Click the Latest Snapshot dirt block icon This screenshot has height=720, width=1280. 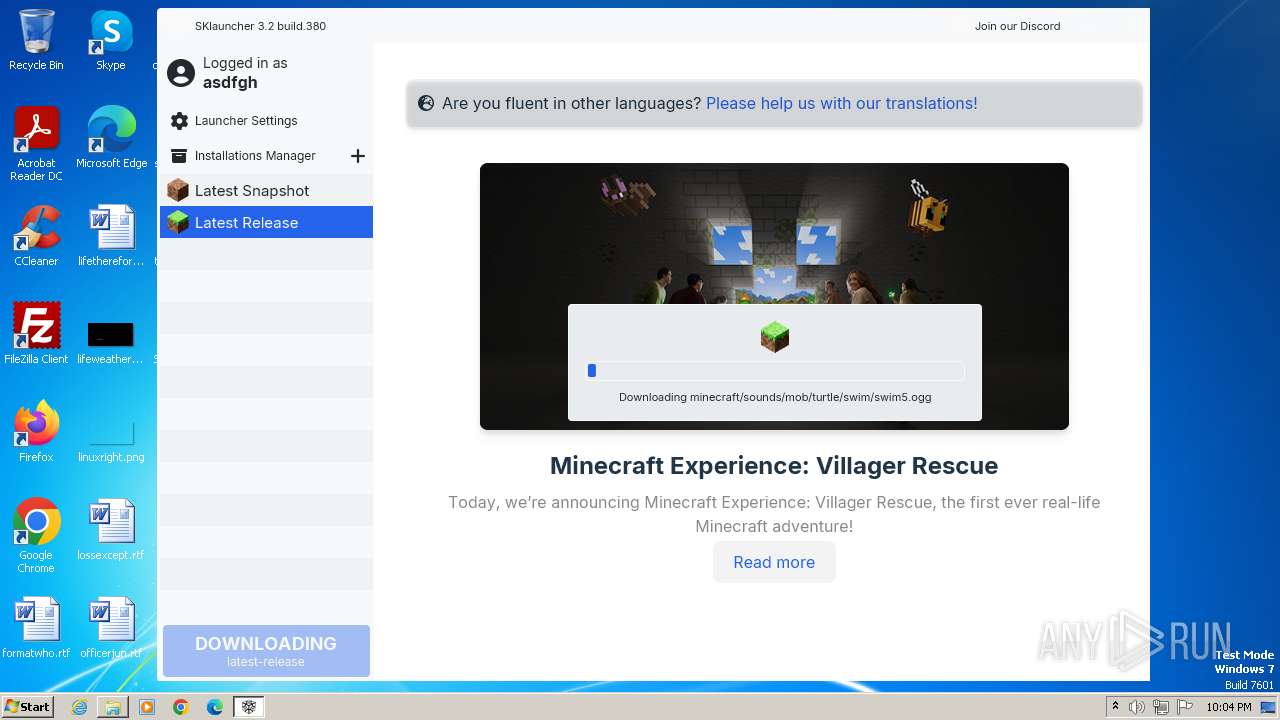click(178, 191)
